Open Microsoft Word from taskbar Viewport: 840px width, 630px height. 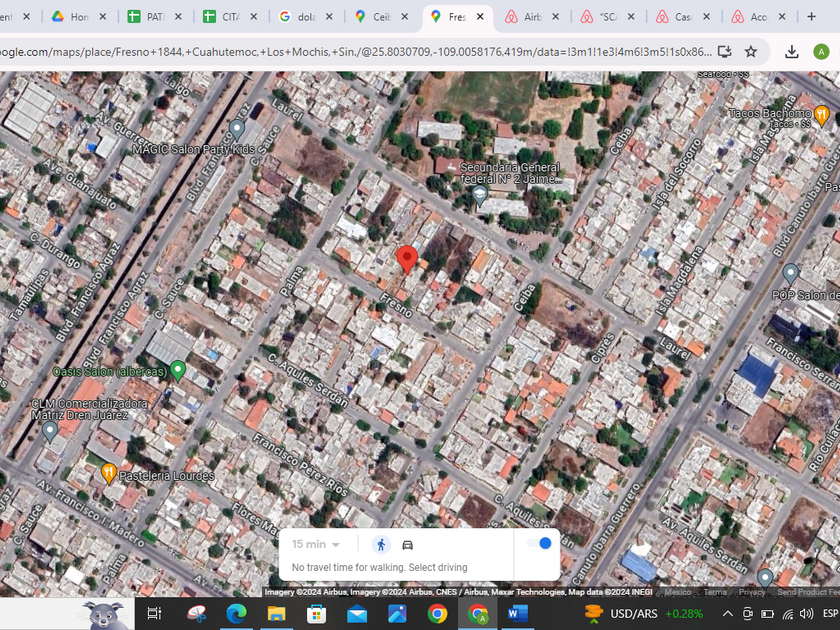point(517,613)
